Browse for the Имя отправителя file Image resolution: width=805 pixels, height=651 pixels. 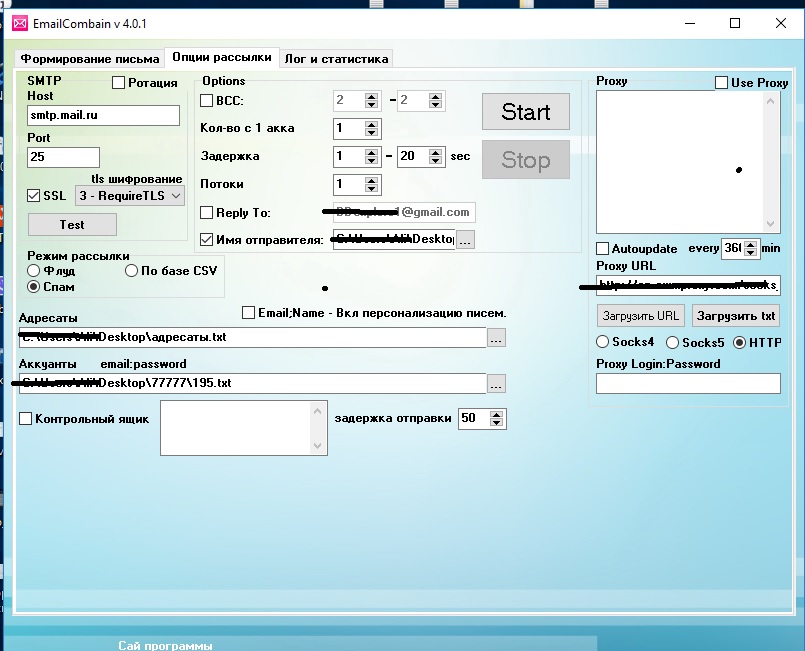(x=466, y=240)
